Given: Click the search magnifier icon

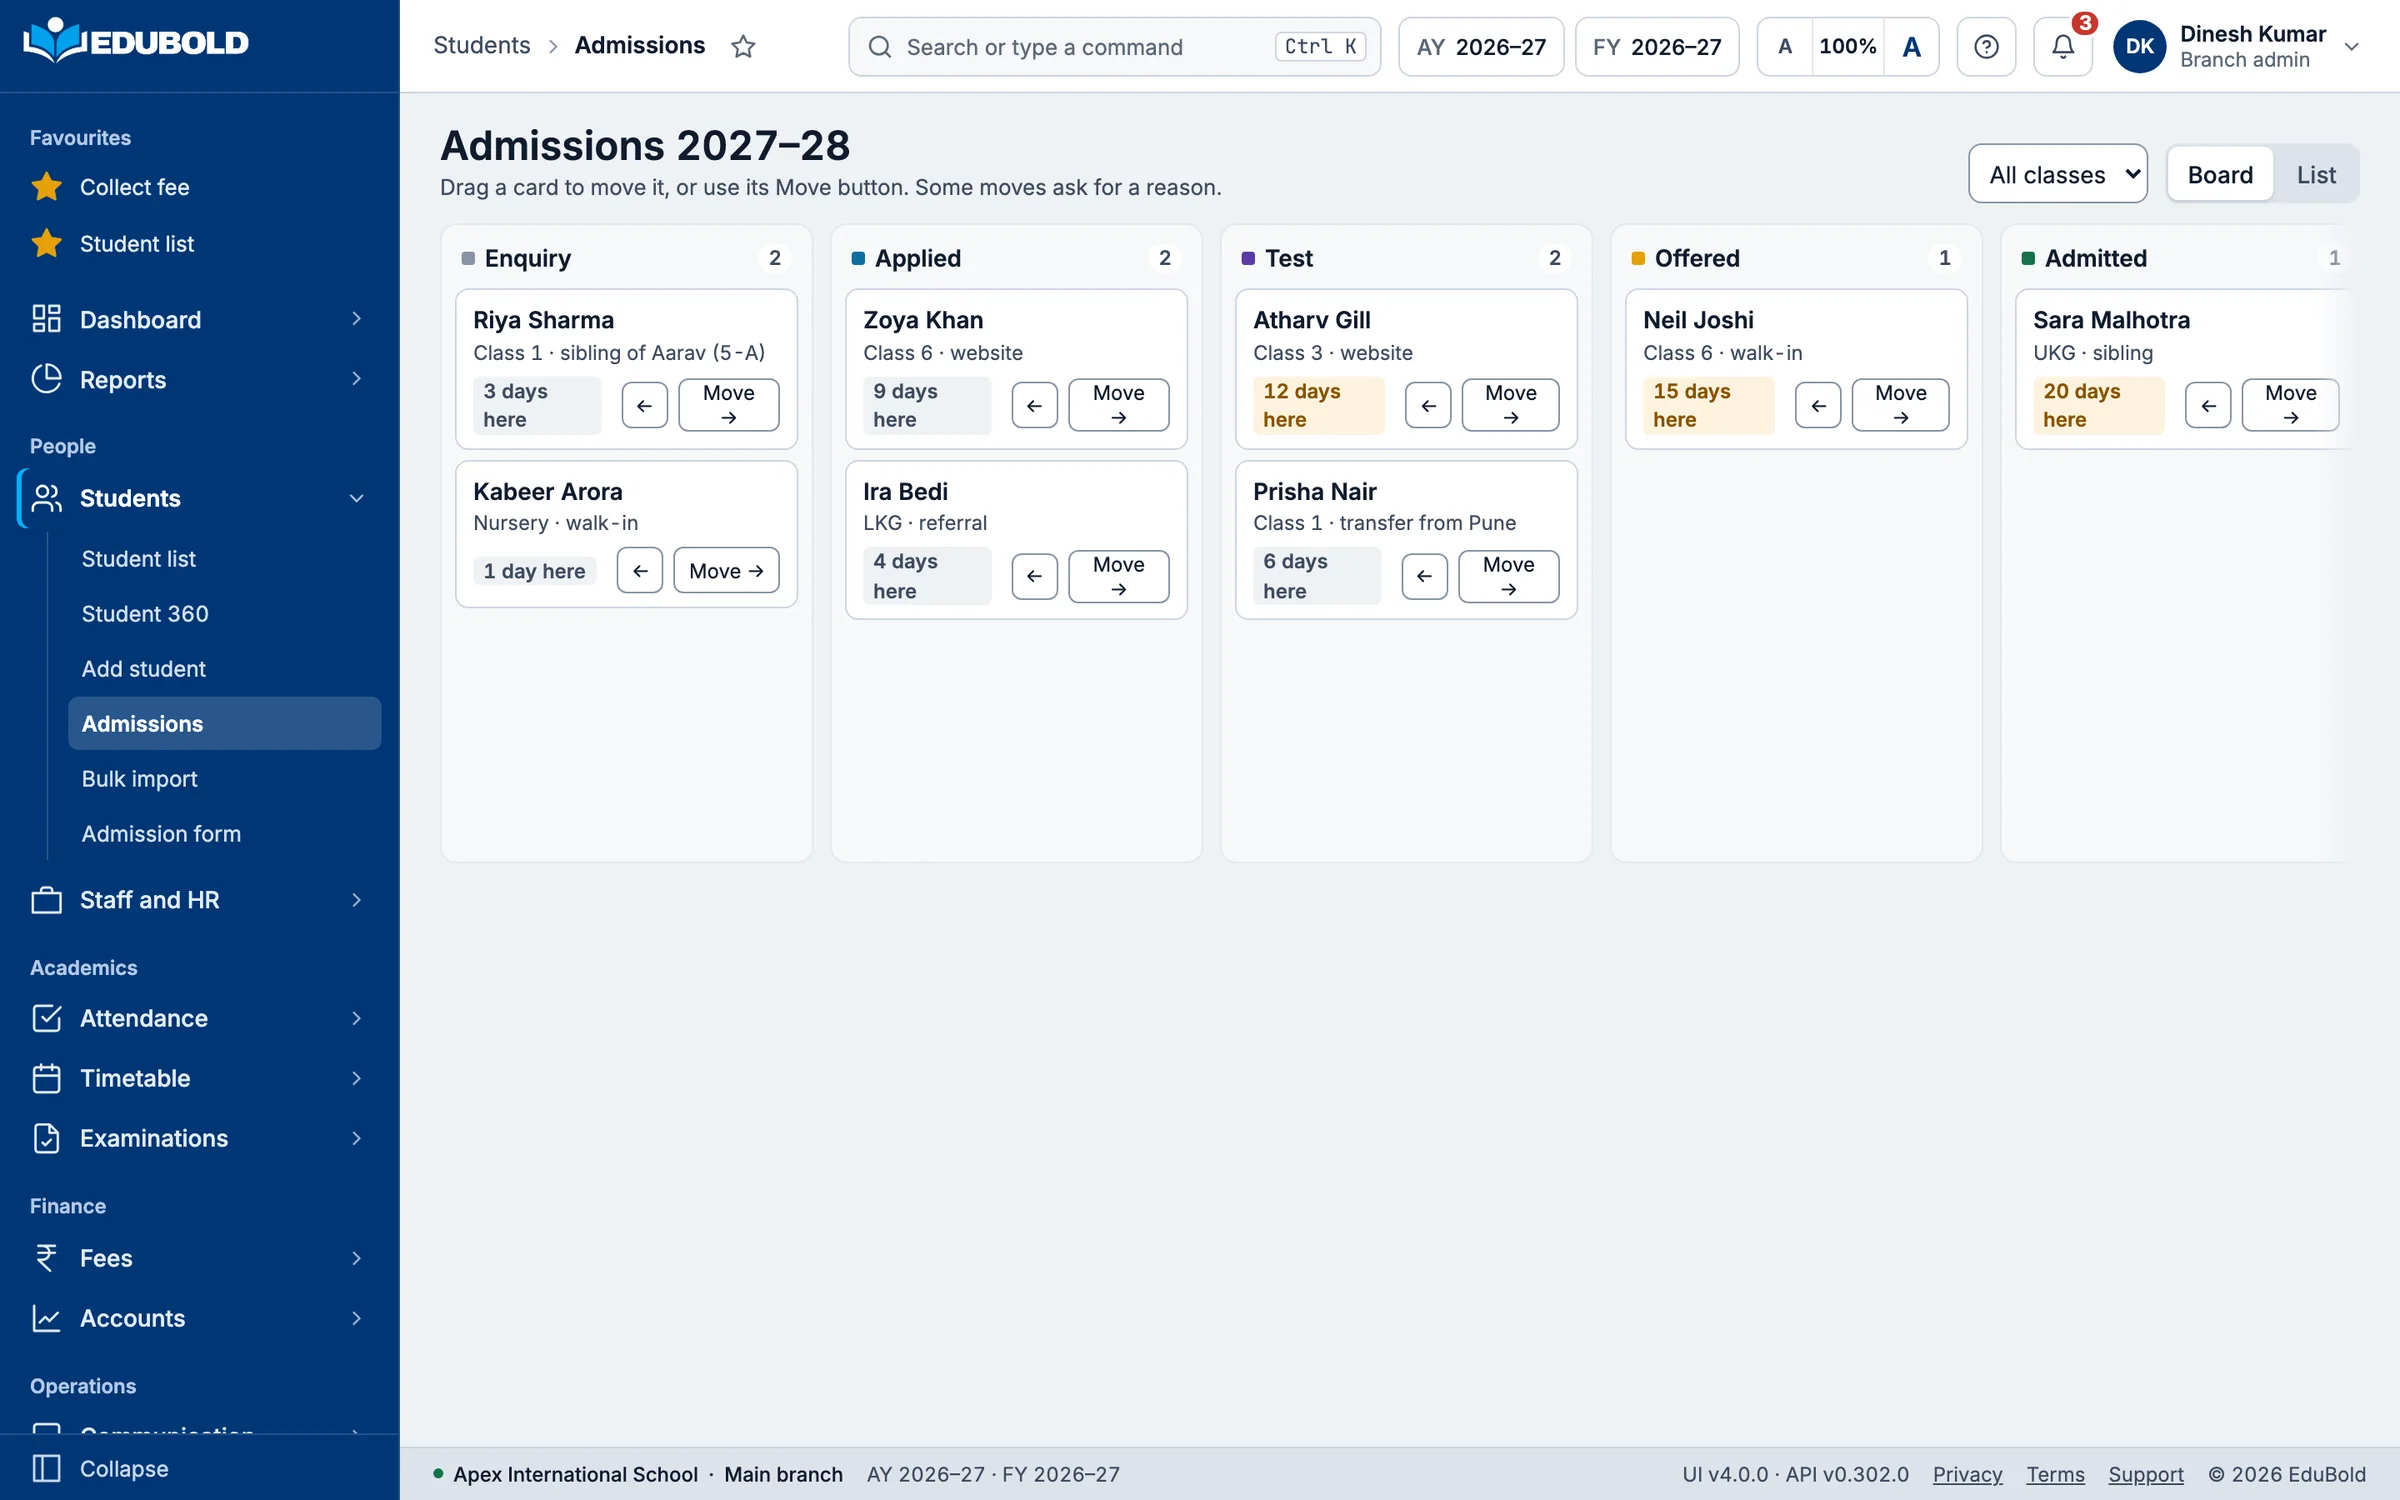Looking at the screenshot, I should tap(879, 47).
